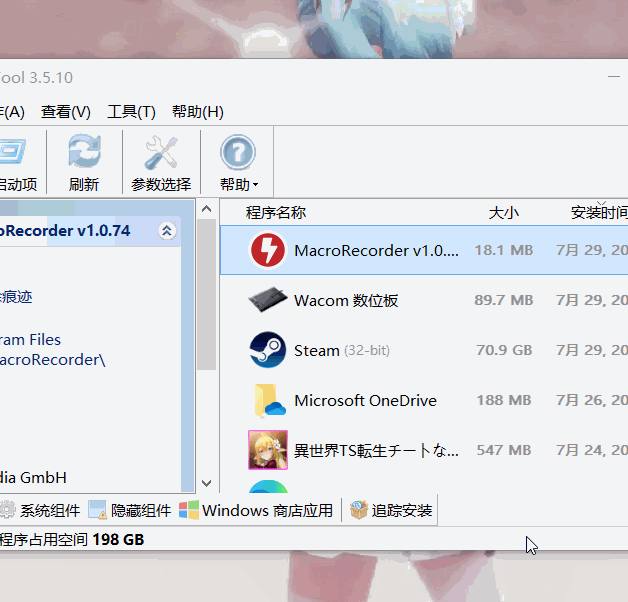Open the Help toolbar dropdown arrow
The height and width of the screenshot is (602, 628).
click(256, 185)
